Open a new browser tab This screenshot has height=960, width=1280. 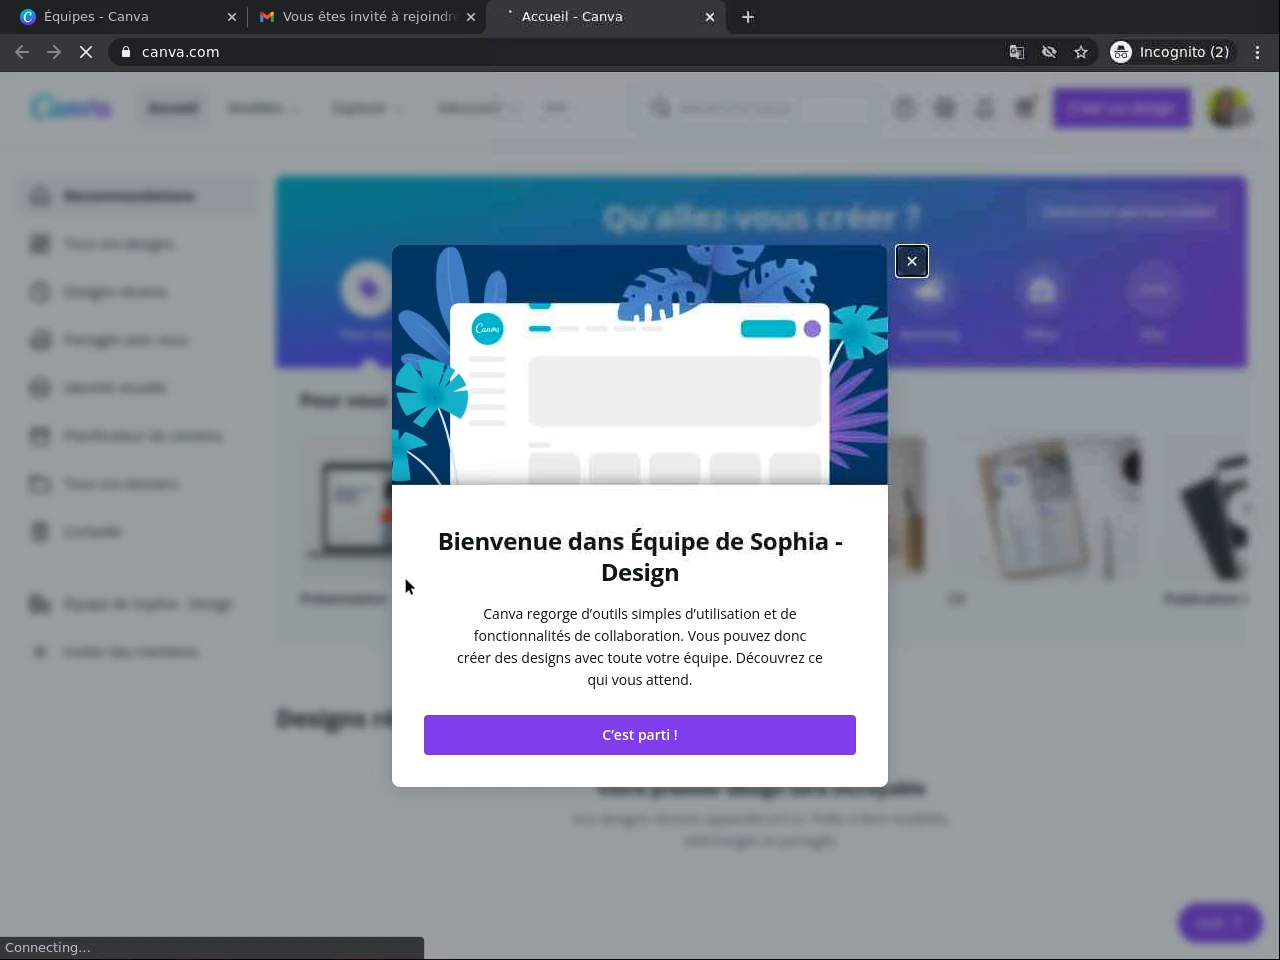(748, 17)
